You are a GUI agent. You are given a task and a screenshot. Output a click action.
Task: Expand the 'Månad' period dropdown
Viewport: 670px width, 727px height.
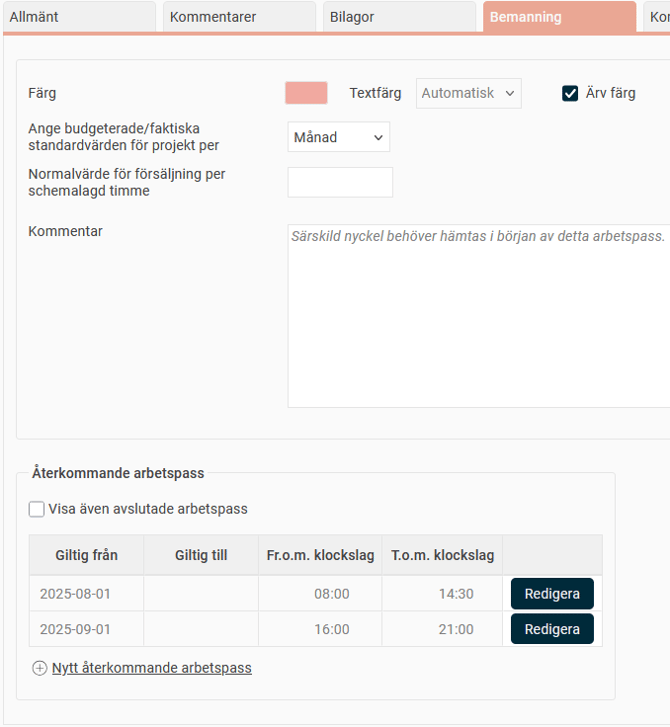338,137
